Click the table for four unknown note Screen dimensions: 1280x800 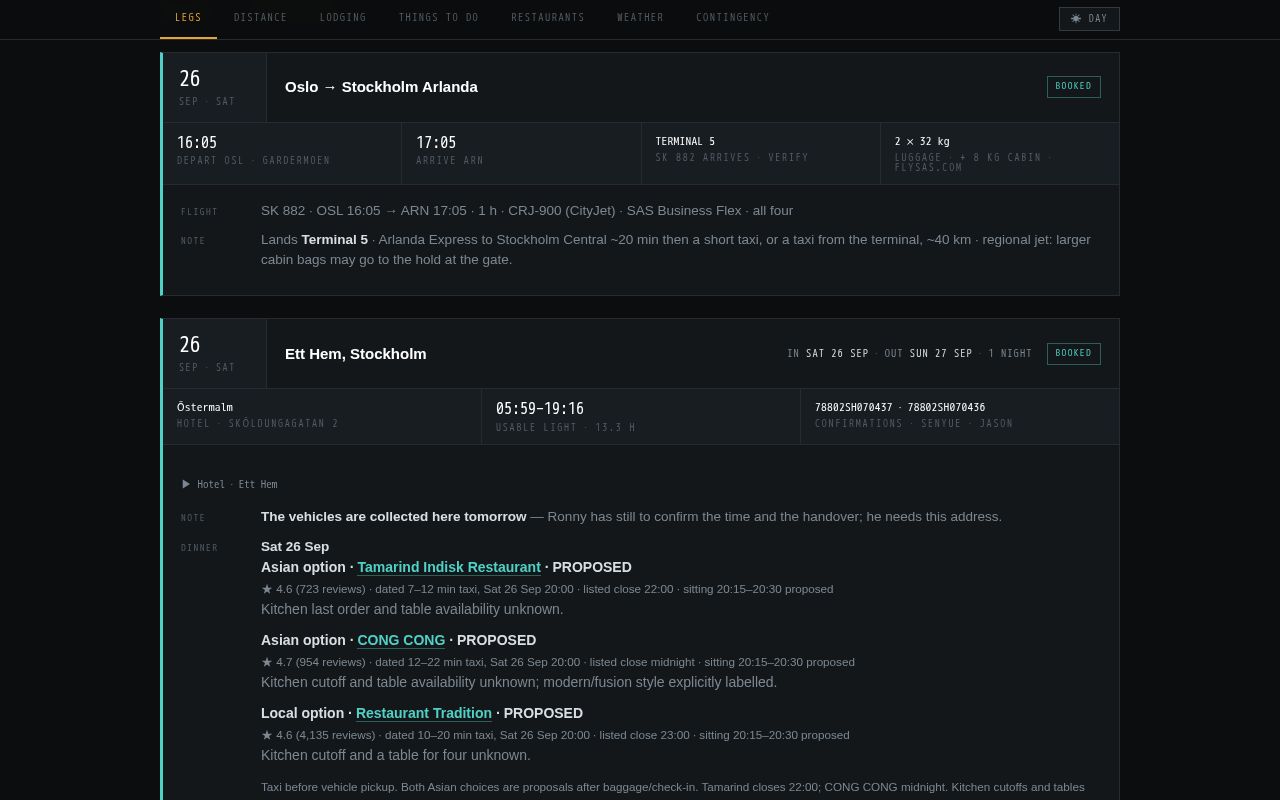pos(396,755)
